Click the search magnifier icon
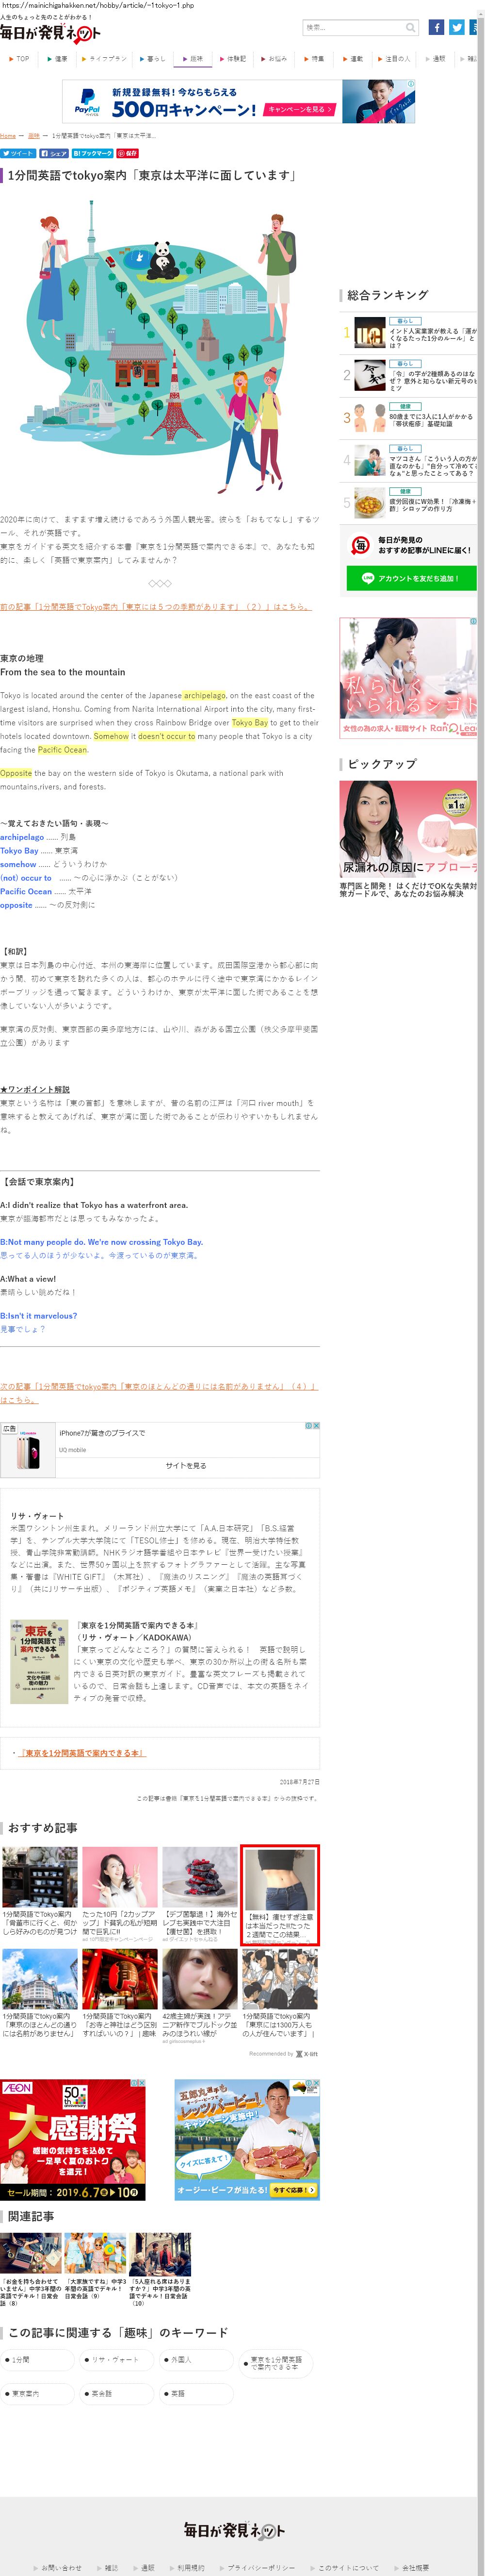 [x=410, y=27]
